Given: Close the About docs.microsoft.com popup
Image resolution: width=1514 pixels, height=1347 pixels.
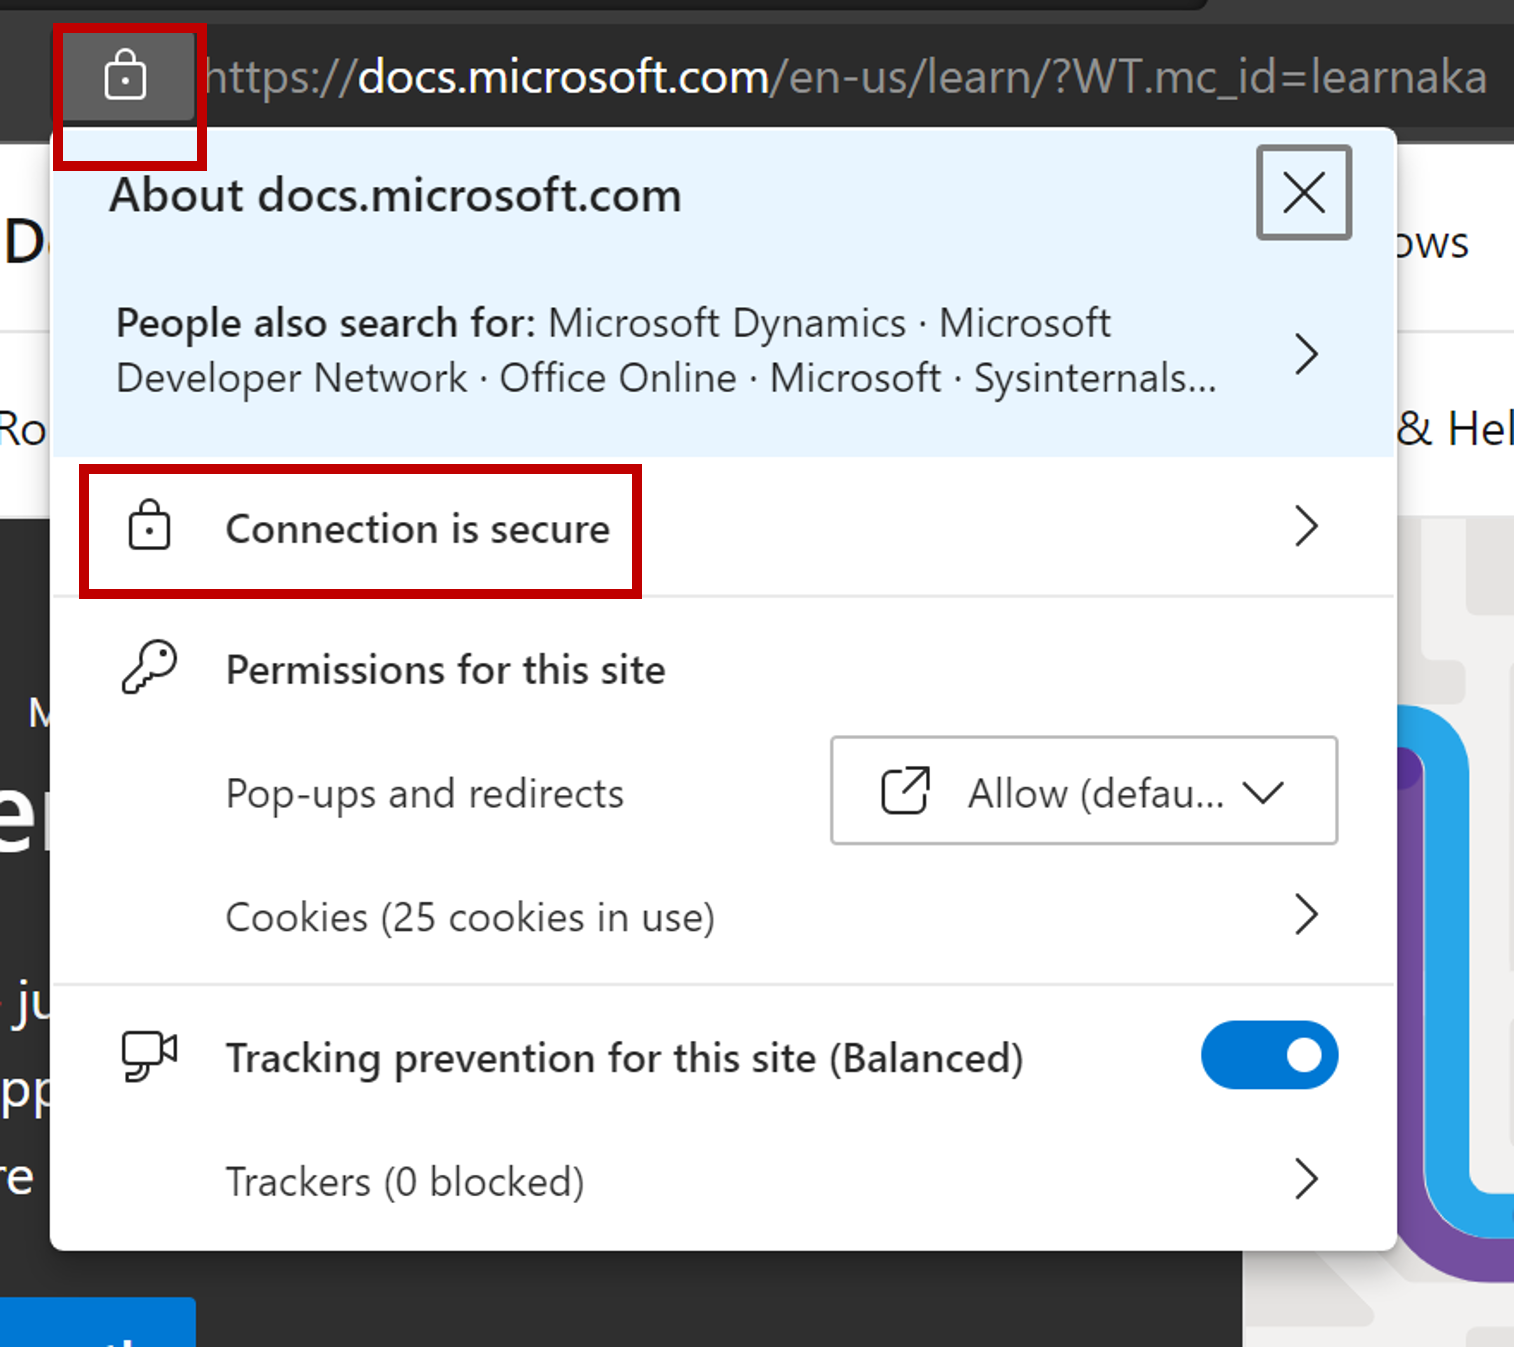Looking at the screenshot, I should (x=1304, y=193).
